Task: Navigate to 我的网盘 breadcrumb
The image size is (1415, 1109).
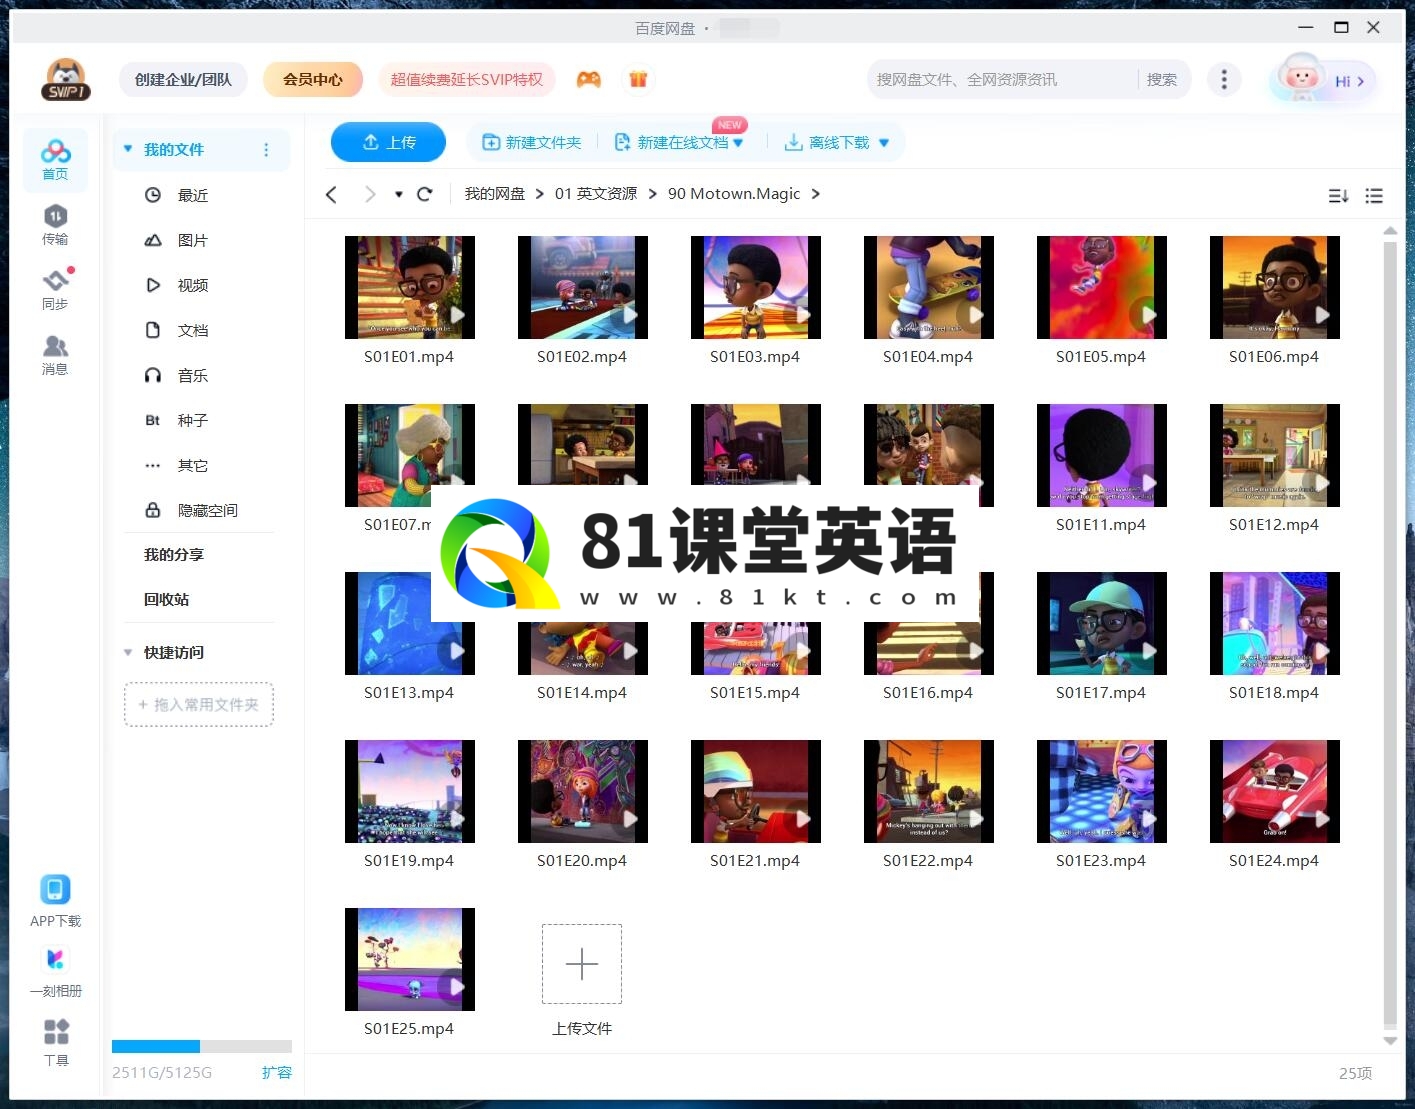Action: 494,194
